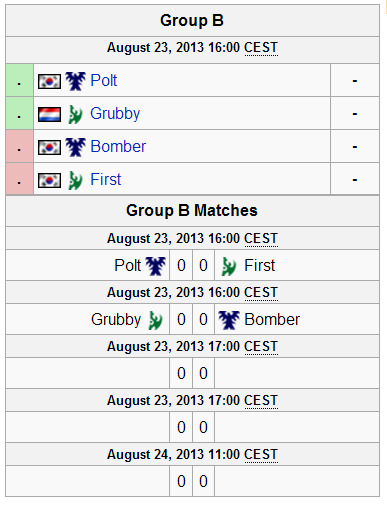Click the green placement cell beside Polt
This screenshot has width=387, height=506.
[19, 80]
